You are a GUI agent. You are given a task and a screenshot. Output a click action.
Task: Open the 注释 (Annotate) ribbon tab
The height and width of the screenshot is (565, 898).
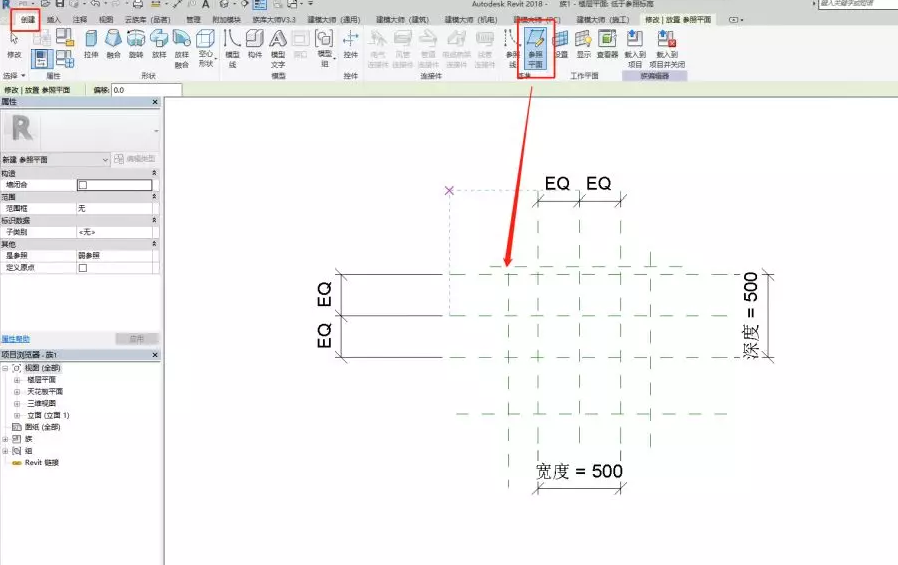pos(80,19)
